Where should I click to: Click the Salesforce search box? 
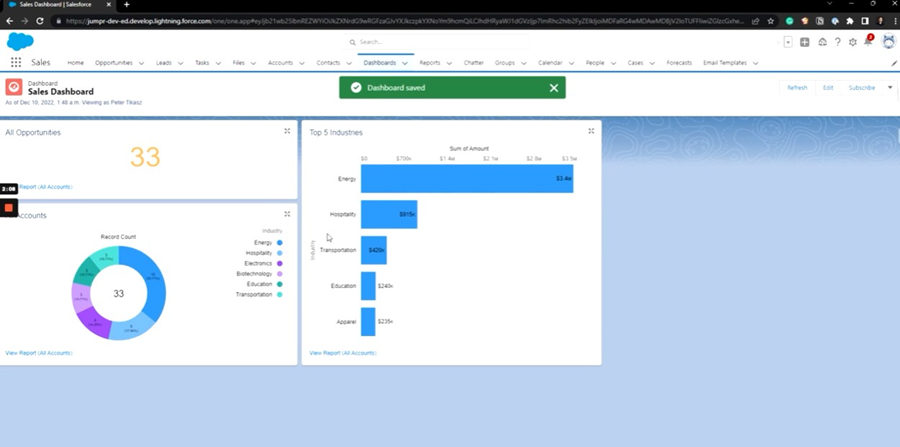tap(437, 42)
